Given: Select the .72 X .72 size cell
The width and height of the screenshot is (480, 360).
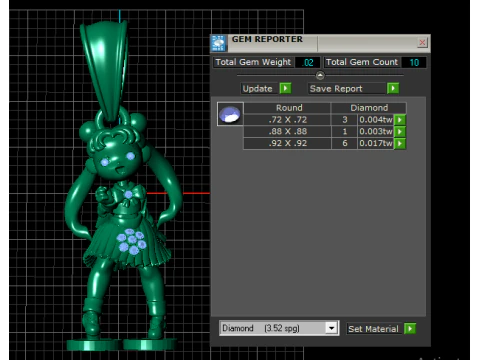Looking at the screenshot, I should point(288,120).
